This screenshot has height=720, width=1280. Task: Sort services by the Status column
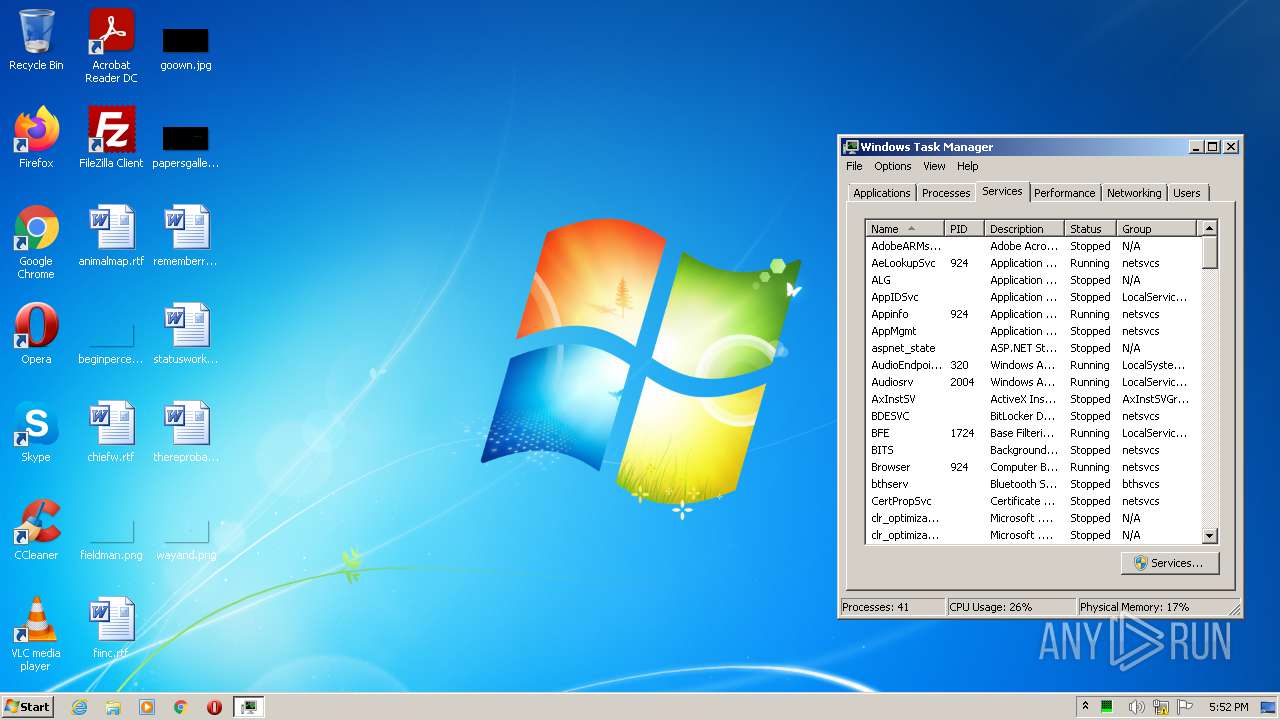[x=1090, y=229]
